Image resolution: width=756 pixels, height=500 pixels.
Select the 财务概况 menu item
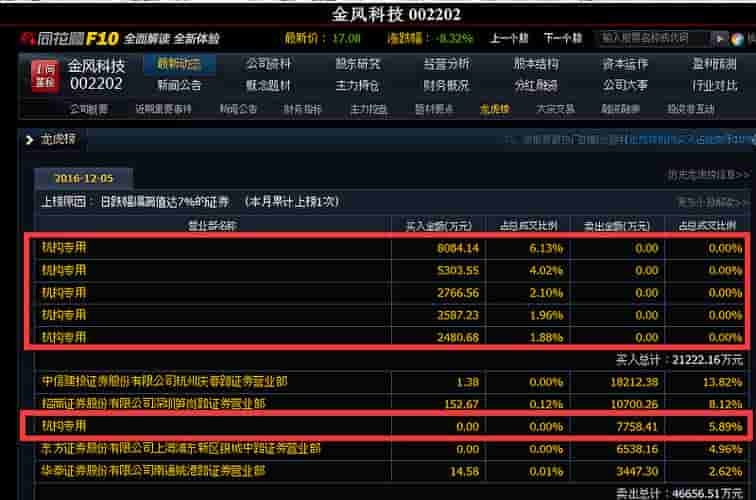pyautogui.click(x=446, y=85)
